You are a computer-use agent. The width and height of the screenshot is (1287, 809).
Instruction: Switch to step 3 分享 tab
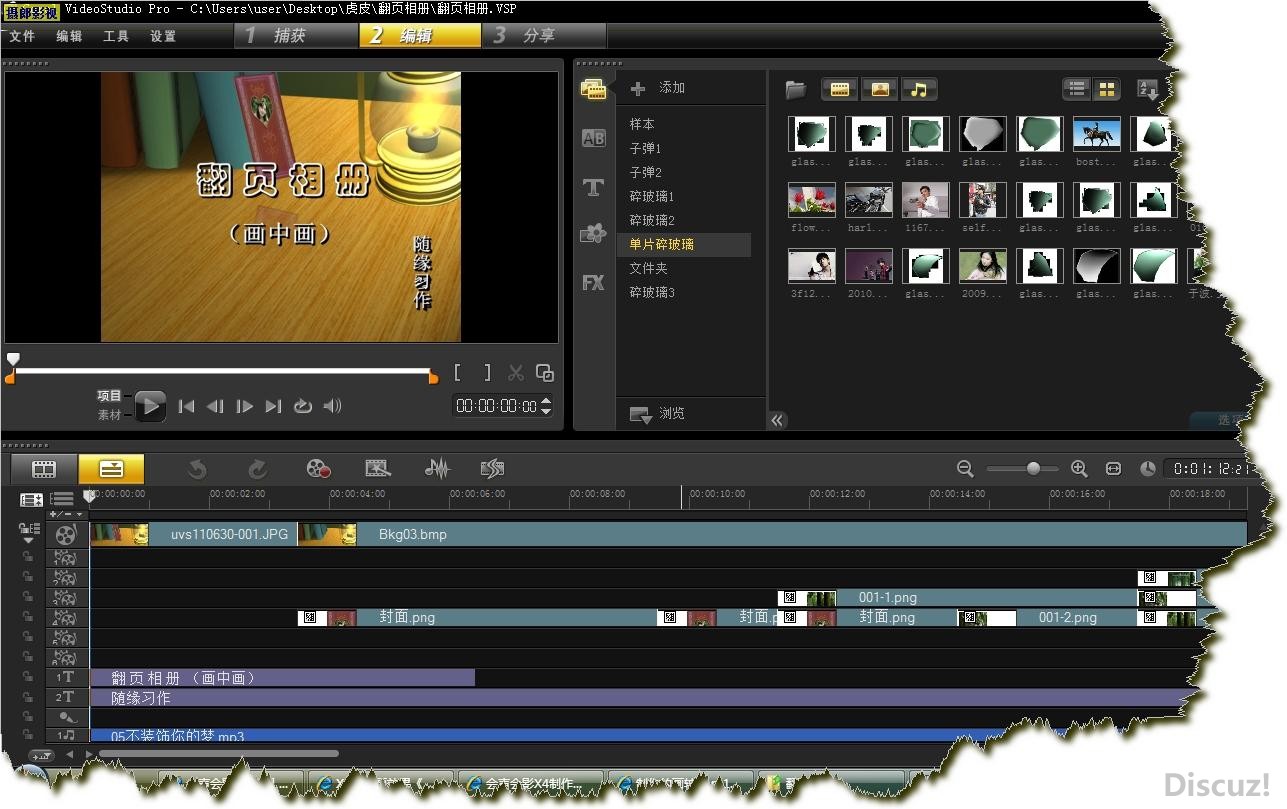(546, 36)
